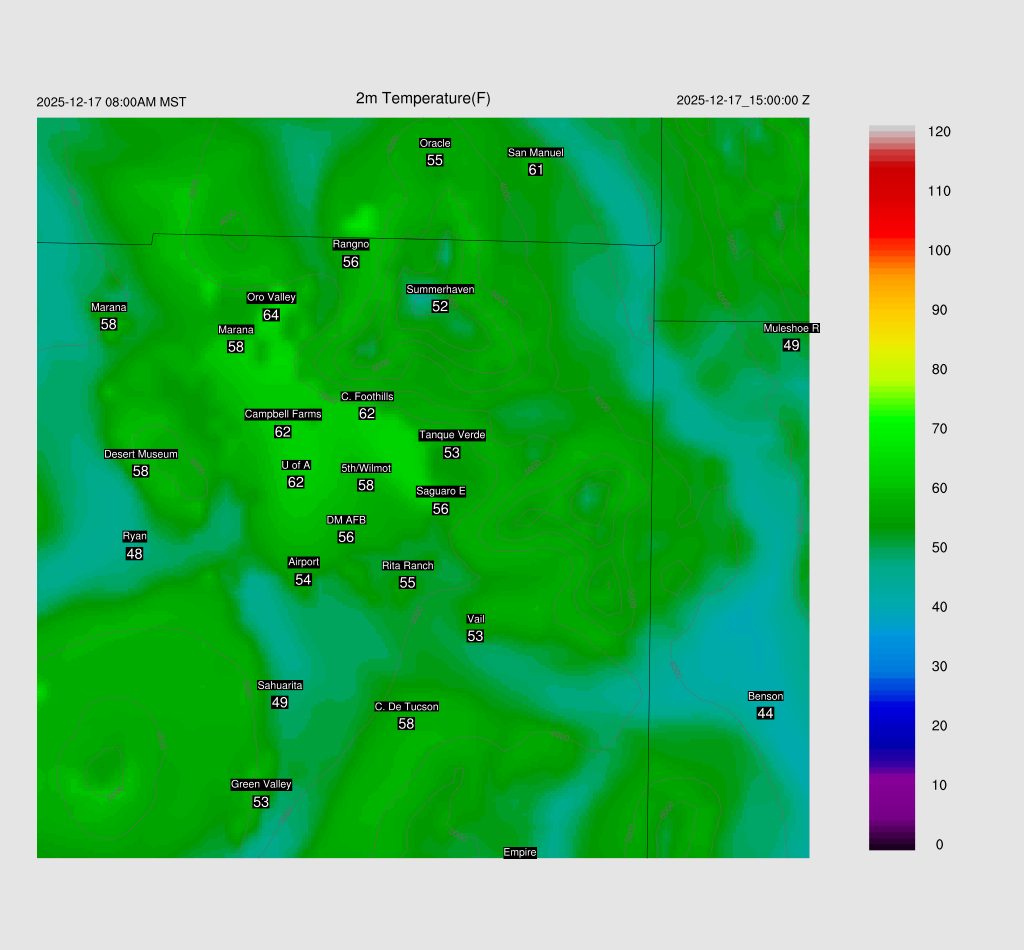Click the 08:00AM MST timestamp text
Viewport: 1024px width, 950px height.
tap(111, 102)
